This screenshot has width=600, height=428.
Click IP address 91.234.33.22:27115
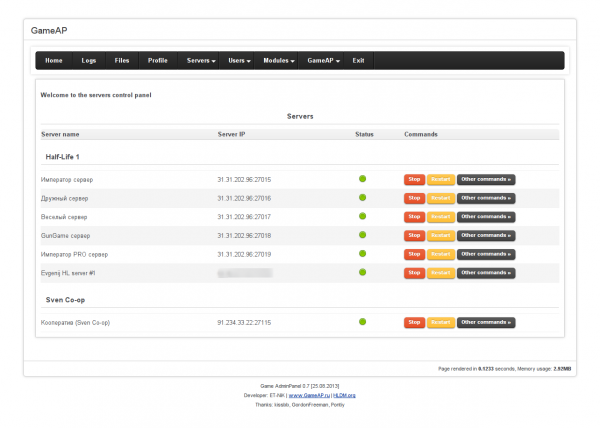[x=244, y=323]
